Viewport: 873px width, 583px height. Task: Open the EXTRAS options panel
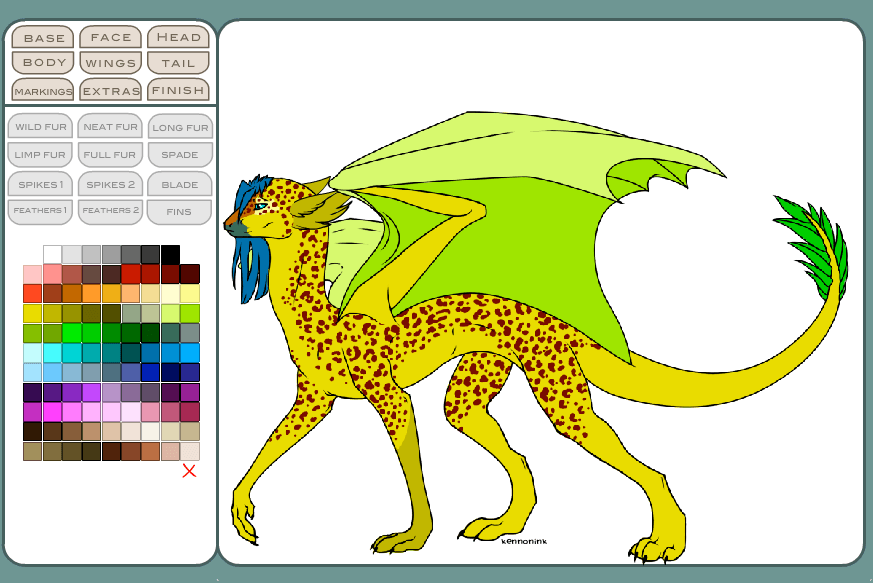tap(110, 90)
